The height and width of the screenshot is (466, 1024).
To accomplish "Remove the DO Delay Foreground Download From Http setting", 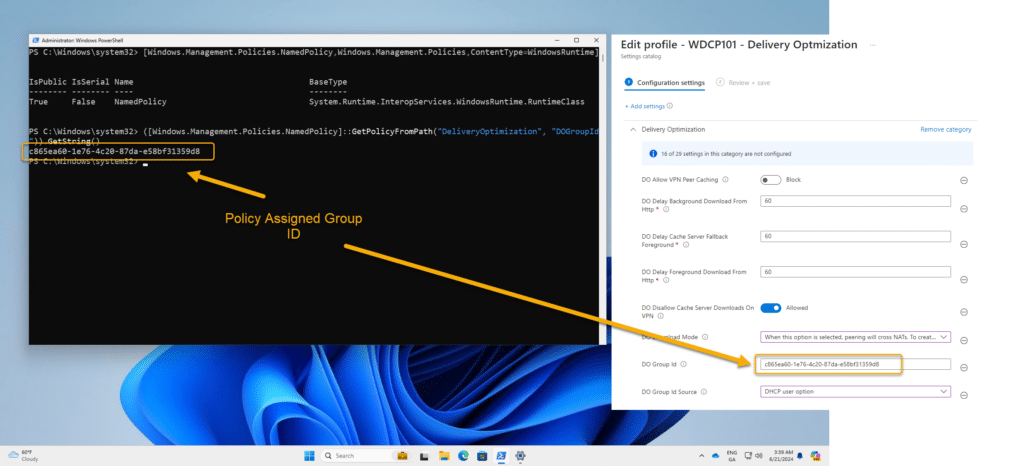I will tap(963, 279).
